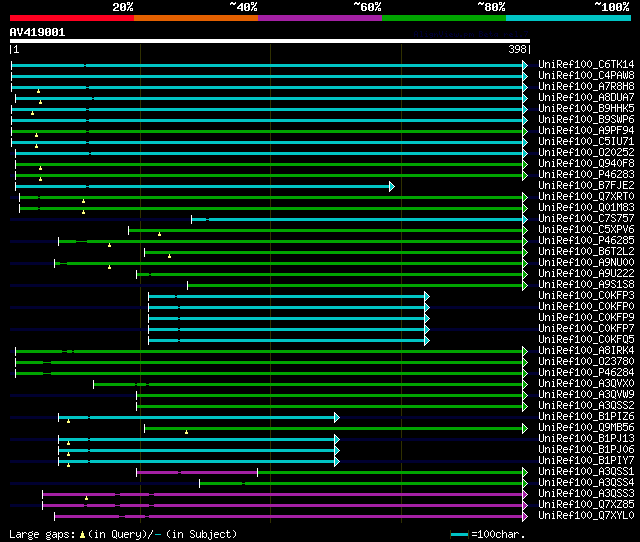Click the UniRef100_A9S1S8 label

(x=586, y=285)
